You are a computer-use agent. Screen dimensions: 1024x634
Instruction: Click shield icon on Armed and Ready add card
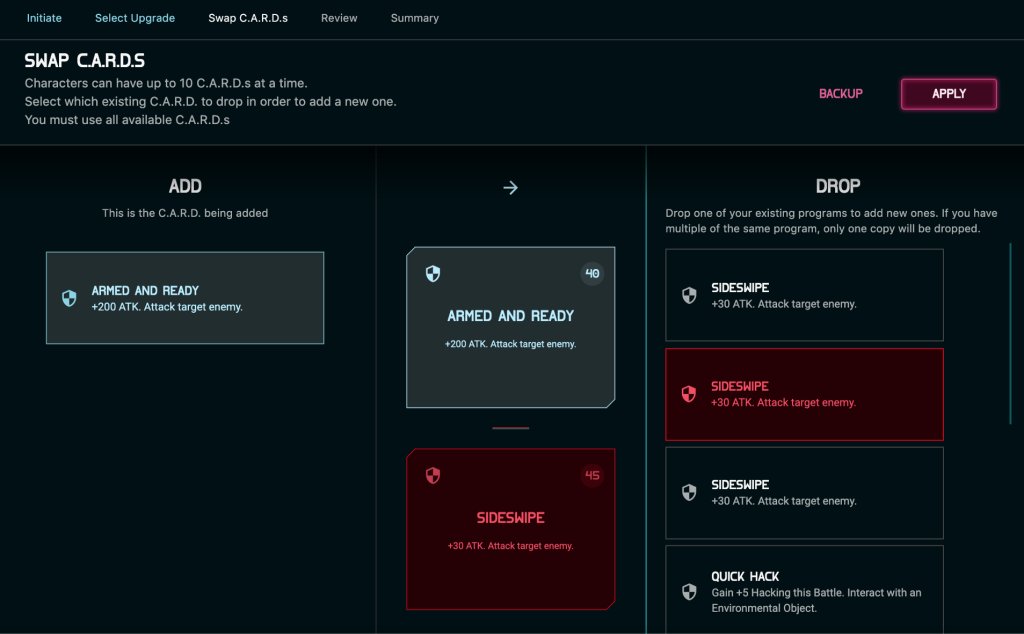pos(69,298)
